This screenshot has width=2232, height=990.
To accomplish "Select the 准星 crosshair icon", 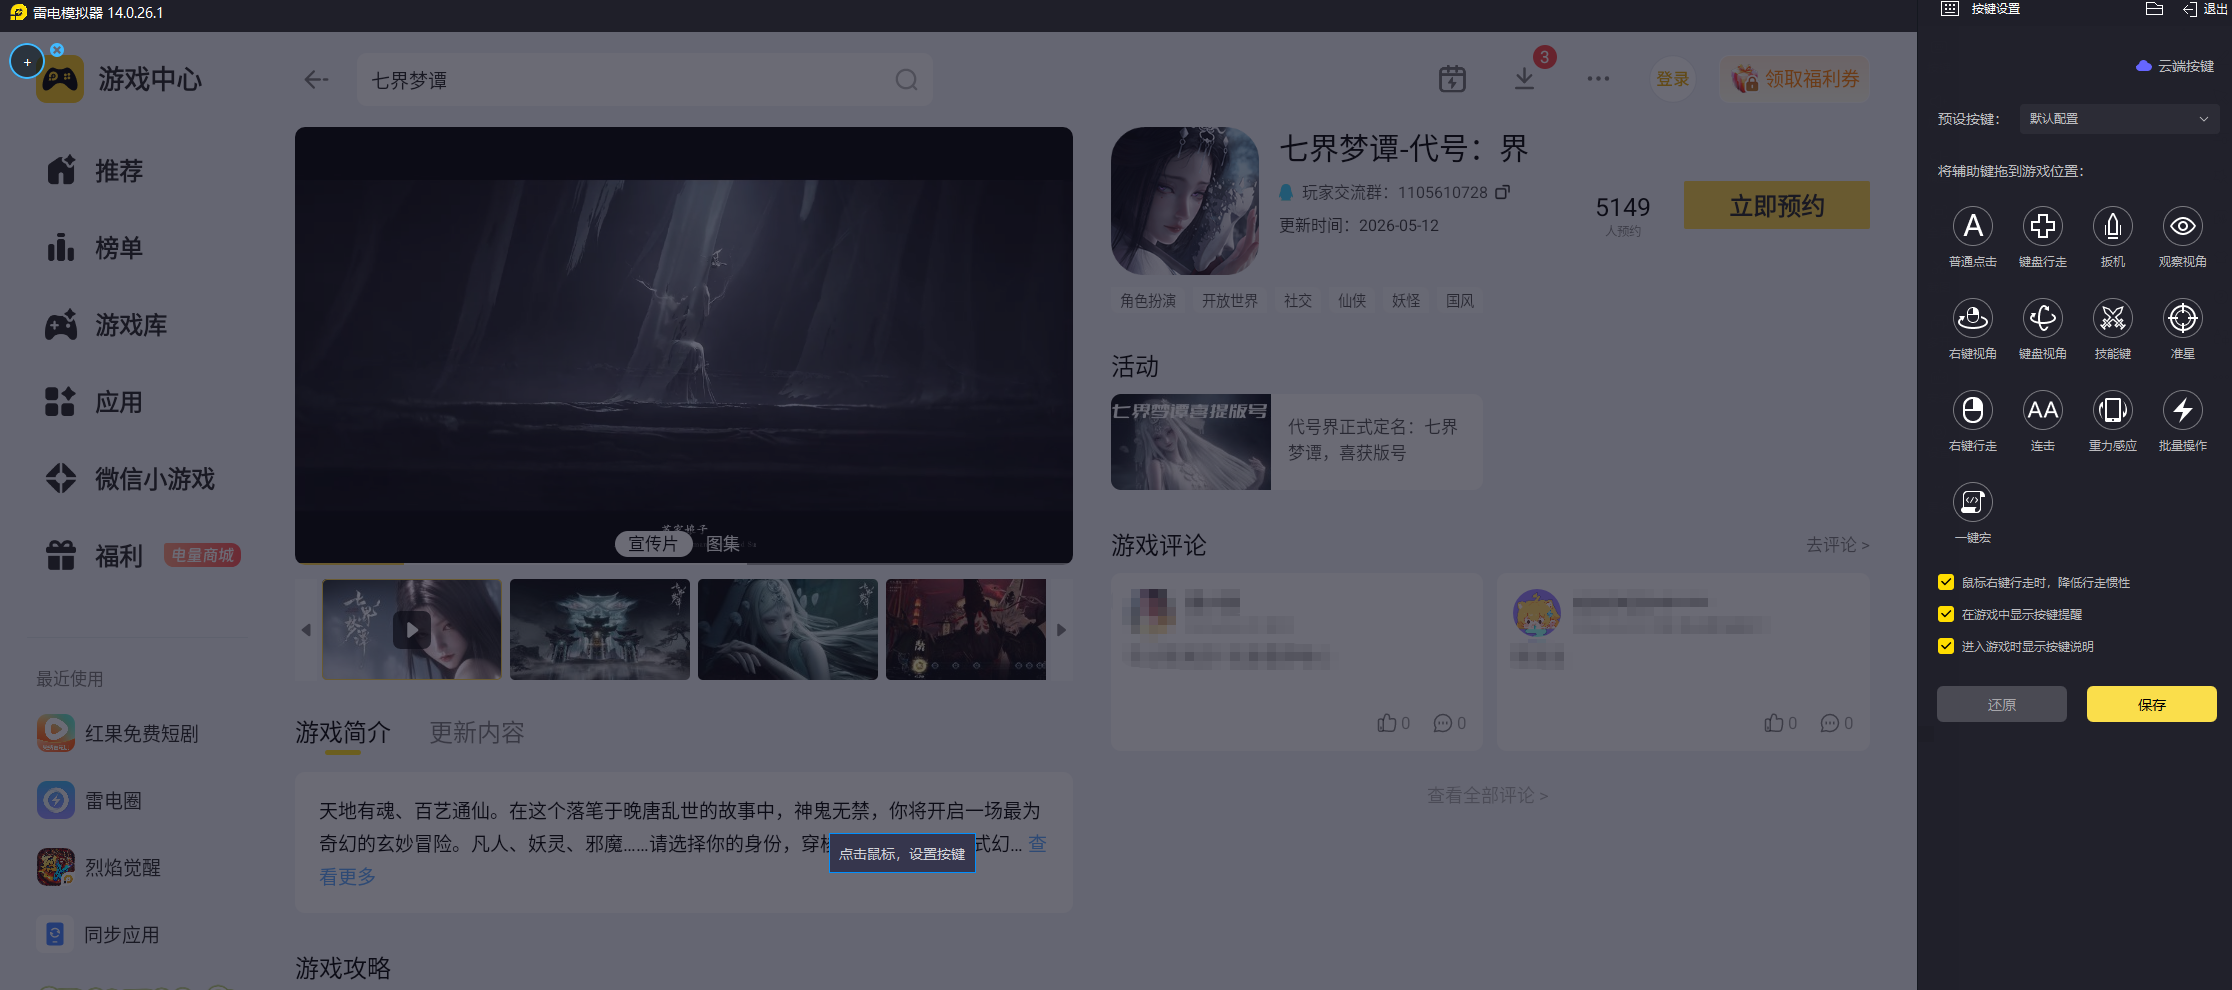I will (2182, 319).
